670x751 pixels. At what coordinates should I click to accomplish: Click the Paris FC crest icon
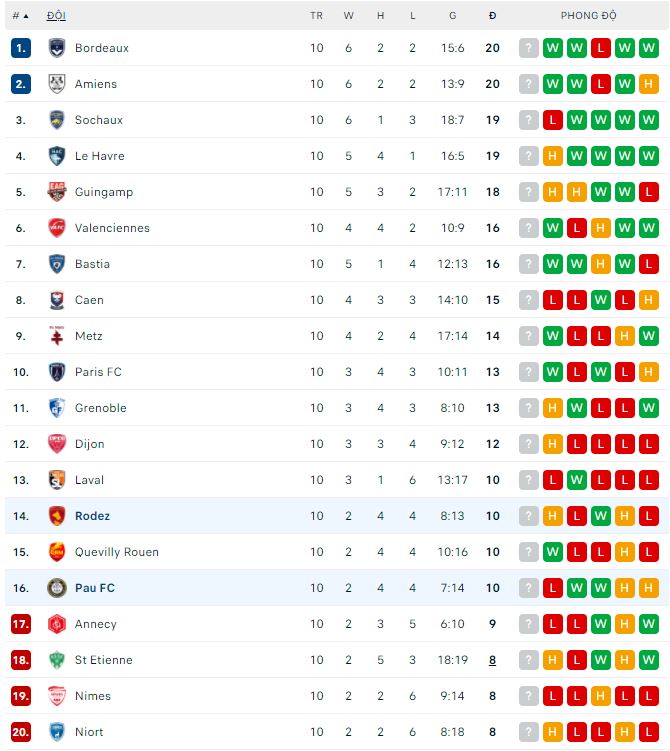[x=57, y=372]
